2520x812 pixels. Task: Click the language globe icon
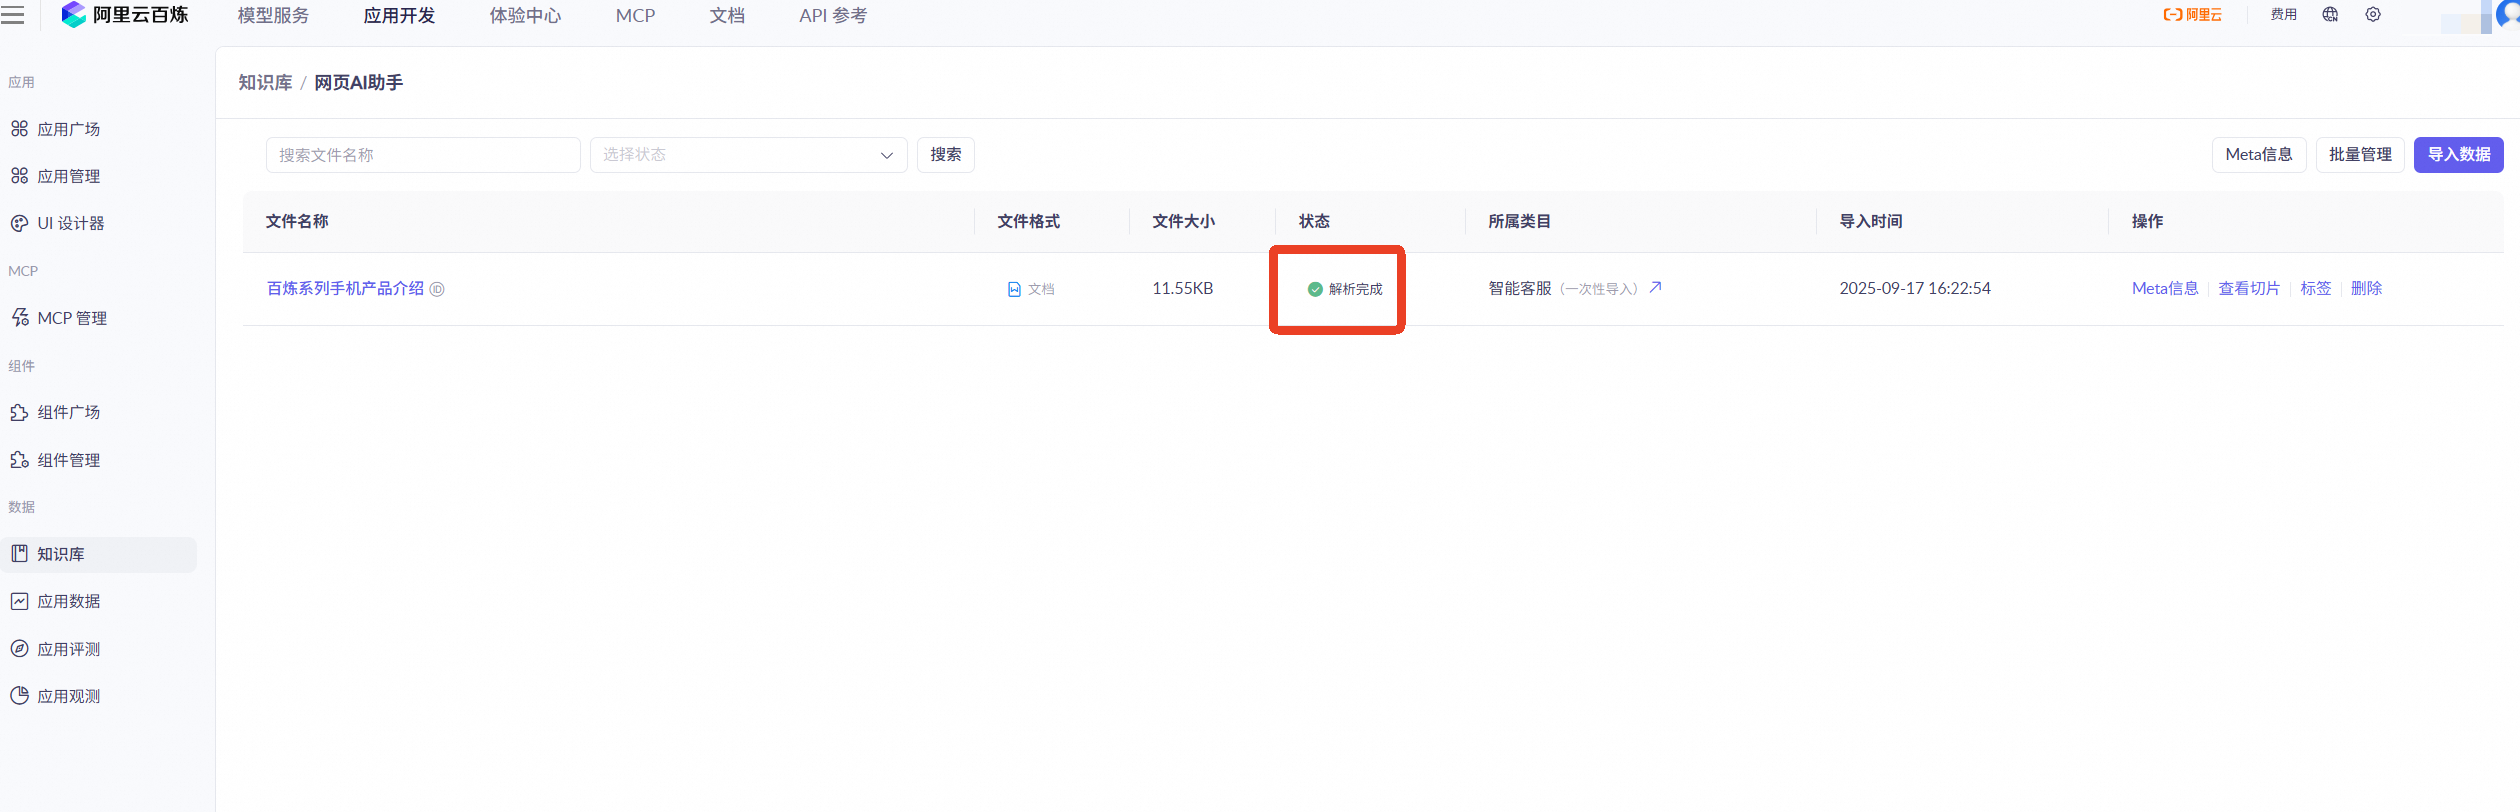coord(2330,15)
